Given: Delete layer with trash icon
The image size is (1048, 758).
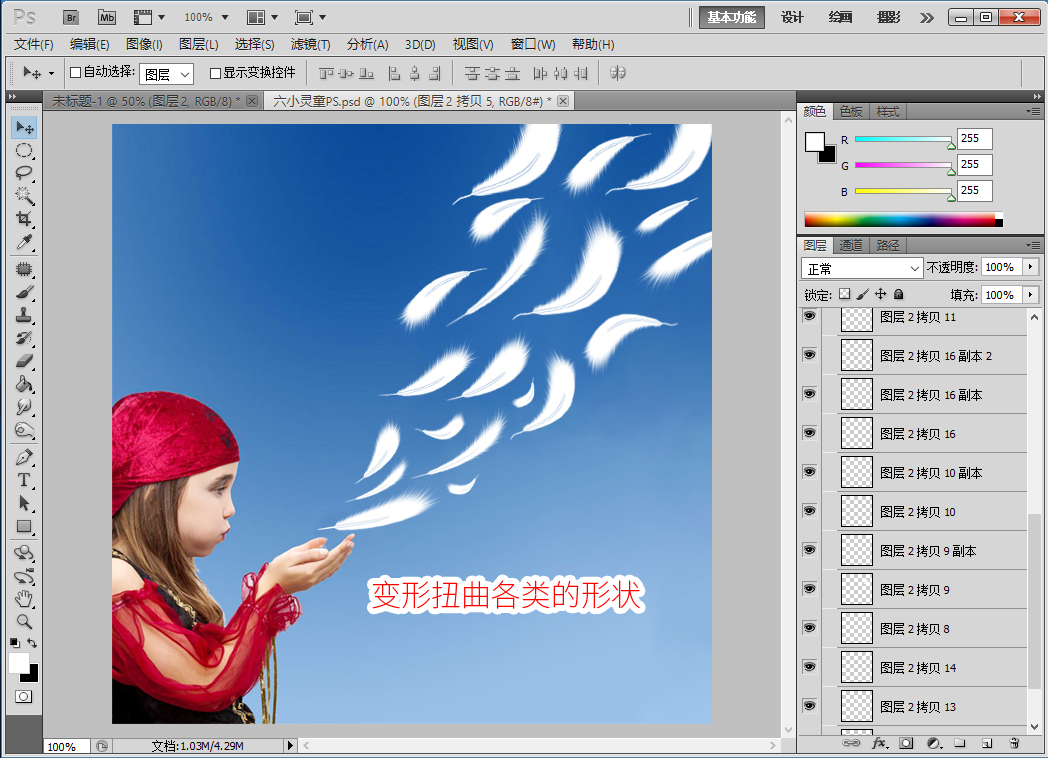Looking at the screenshot, I should click(1014, 743).
